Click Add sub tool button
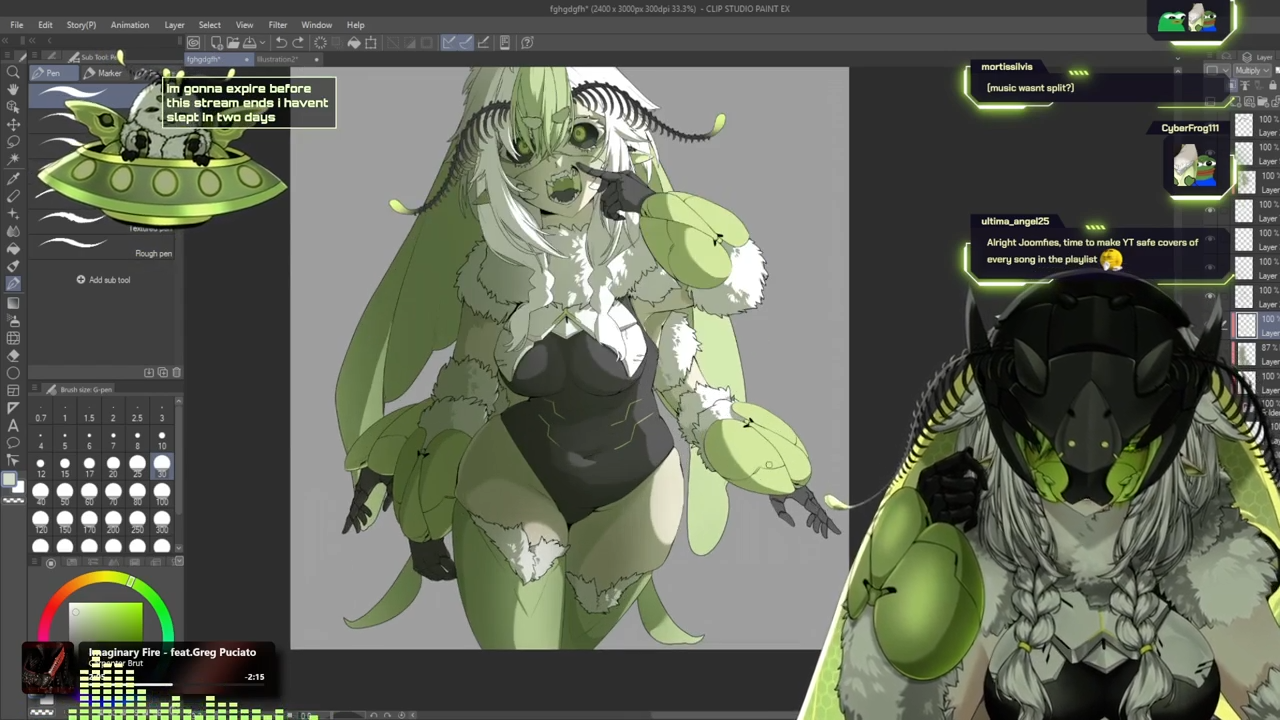The height and width of the screenshot is (720, 1280). (103, 280)
